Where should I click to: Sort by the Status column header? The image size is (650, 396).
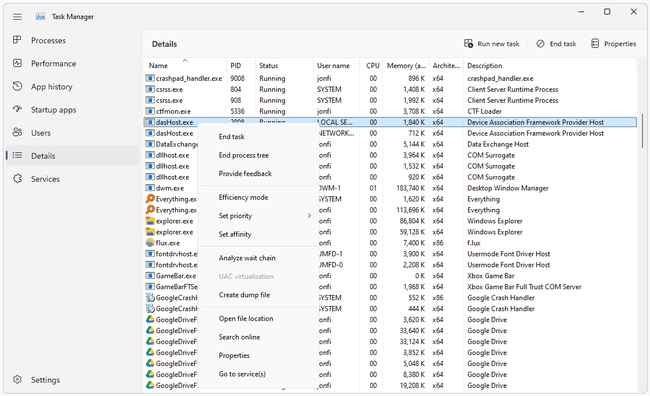(x=284, y=65)
